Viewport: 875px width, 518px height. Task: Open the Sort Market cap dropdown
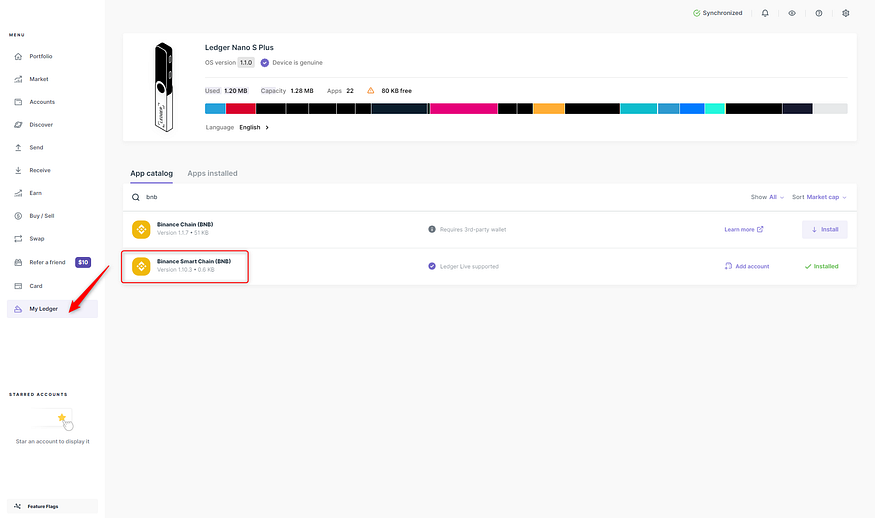[819, 197]
